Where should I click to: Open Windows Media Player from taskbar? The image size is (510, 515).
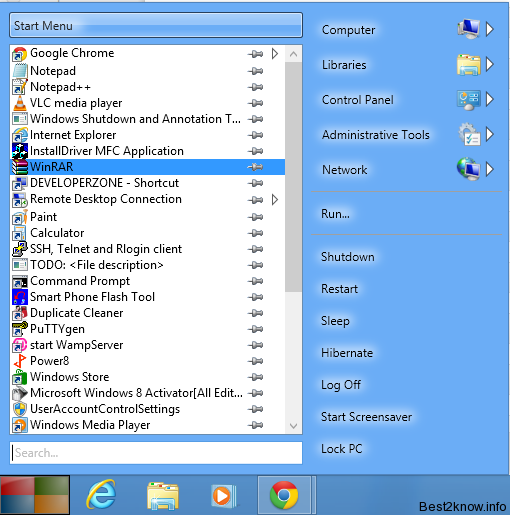[x=224, y=496]
